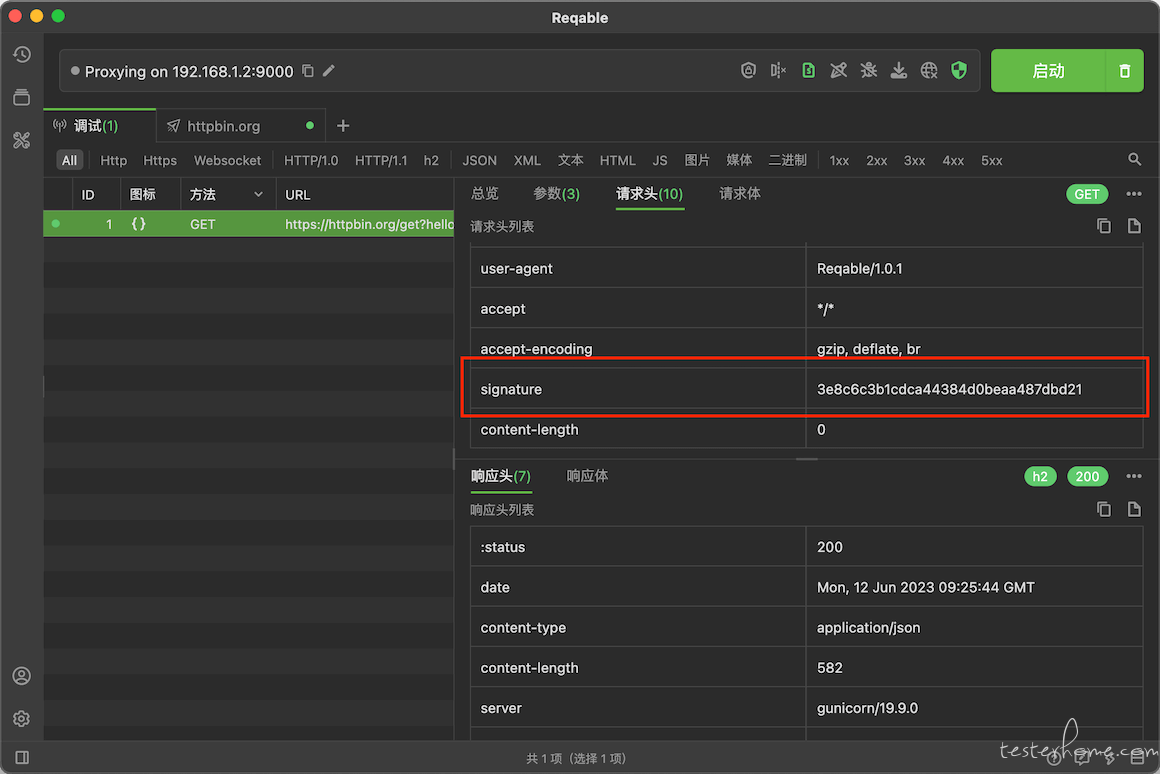Open the 参数(3) parameters tab

[556, 194]
